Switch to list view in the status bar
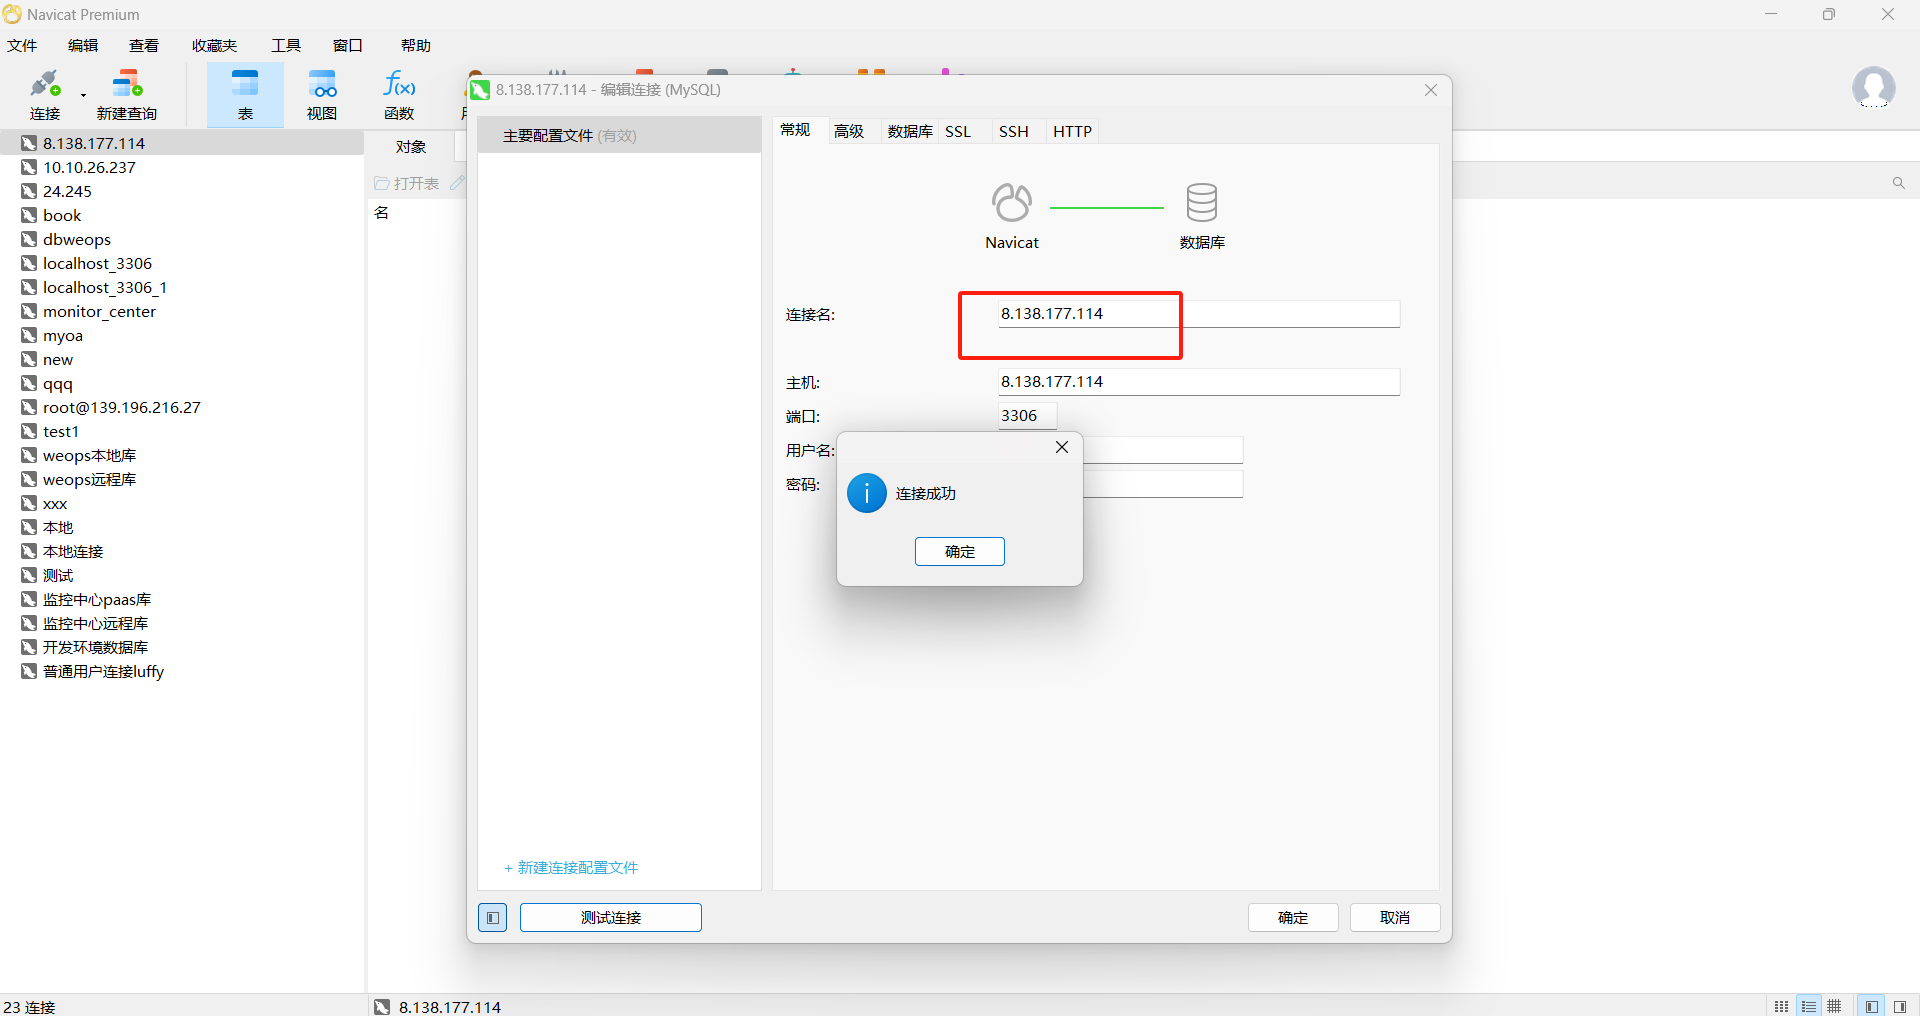Viewport: 1920px width, 1016px height. click(1808, 1006)
